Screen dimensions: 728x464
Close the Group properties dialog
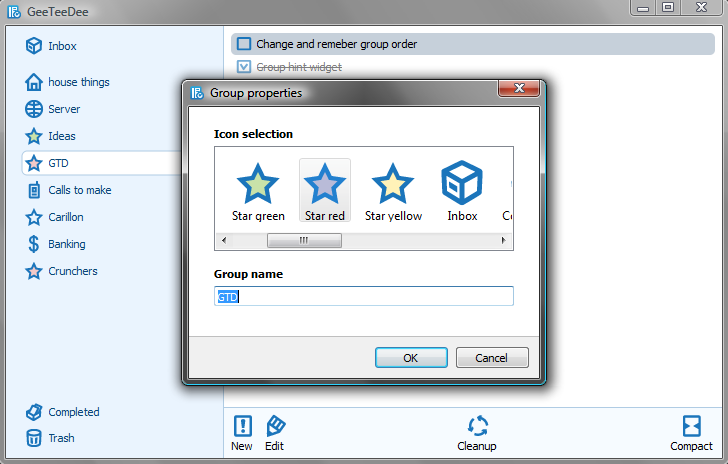(520, 91)
